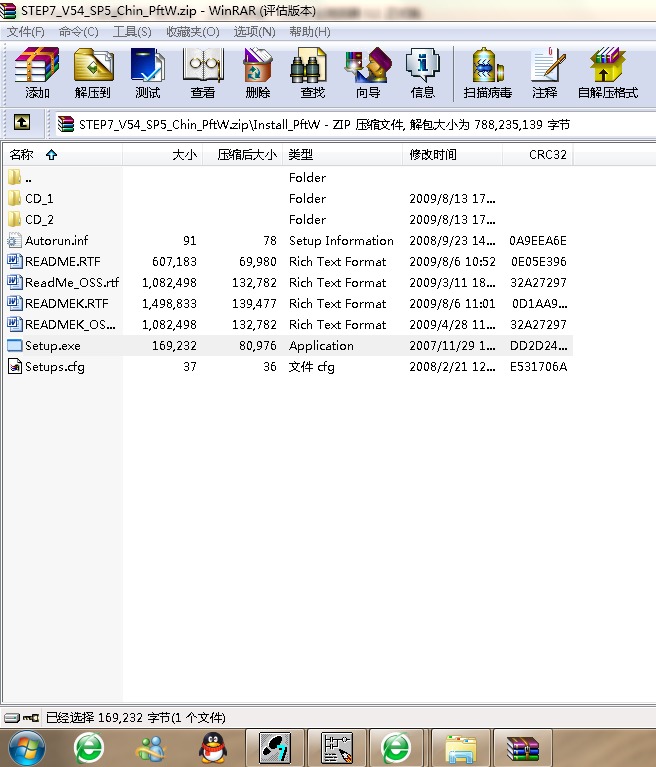
Task: Click the 扫描病毒 (Virus Scan) icon
Action: [x=487, y=73]
